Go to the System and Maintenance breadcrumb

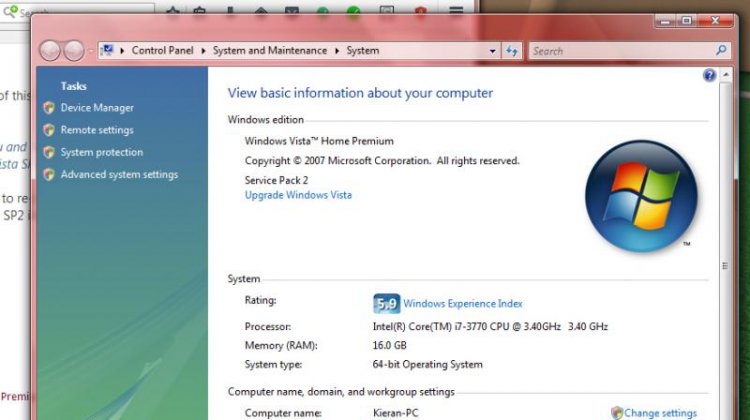[270, 51]
